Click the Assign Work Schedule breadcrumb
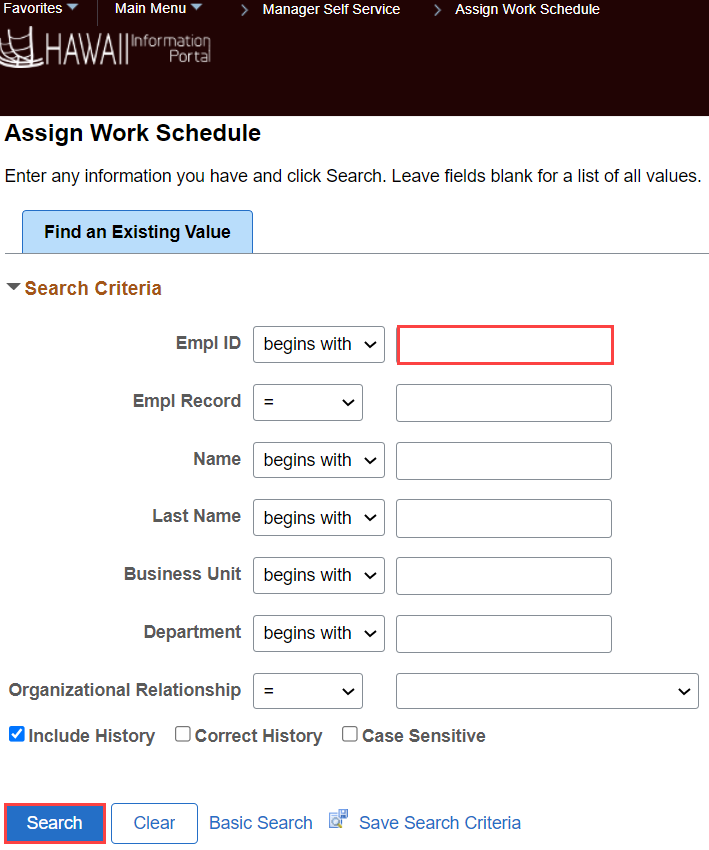Image resolution: width=709 pixels, height=850 pixels. tap(527, 9)
